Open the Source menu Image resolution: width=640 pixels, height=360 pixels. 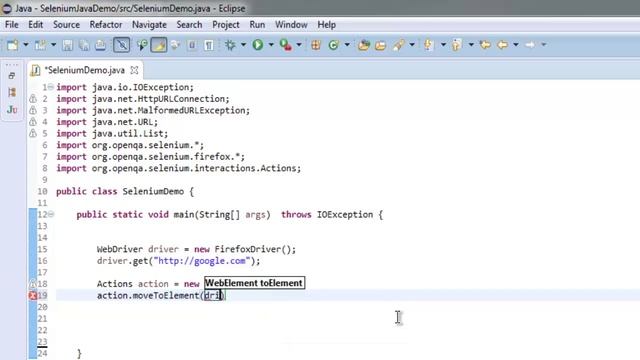coord(66,24)
